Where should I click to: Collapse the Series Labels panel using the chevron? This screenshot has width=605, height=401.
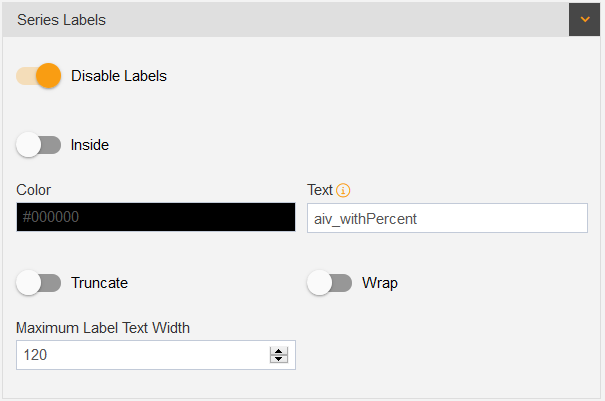click(x=584, y=19)
